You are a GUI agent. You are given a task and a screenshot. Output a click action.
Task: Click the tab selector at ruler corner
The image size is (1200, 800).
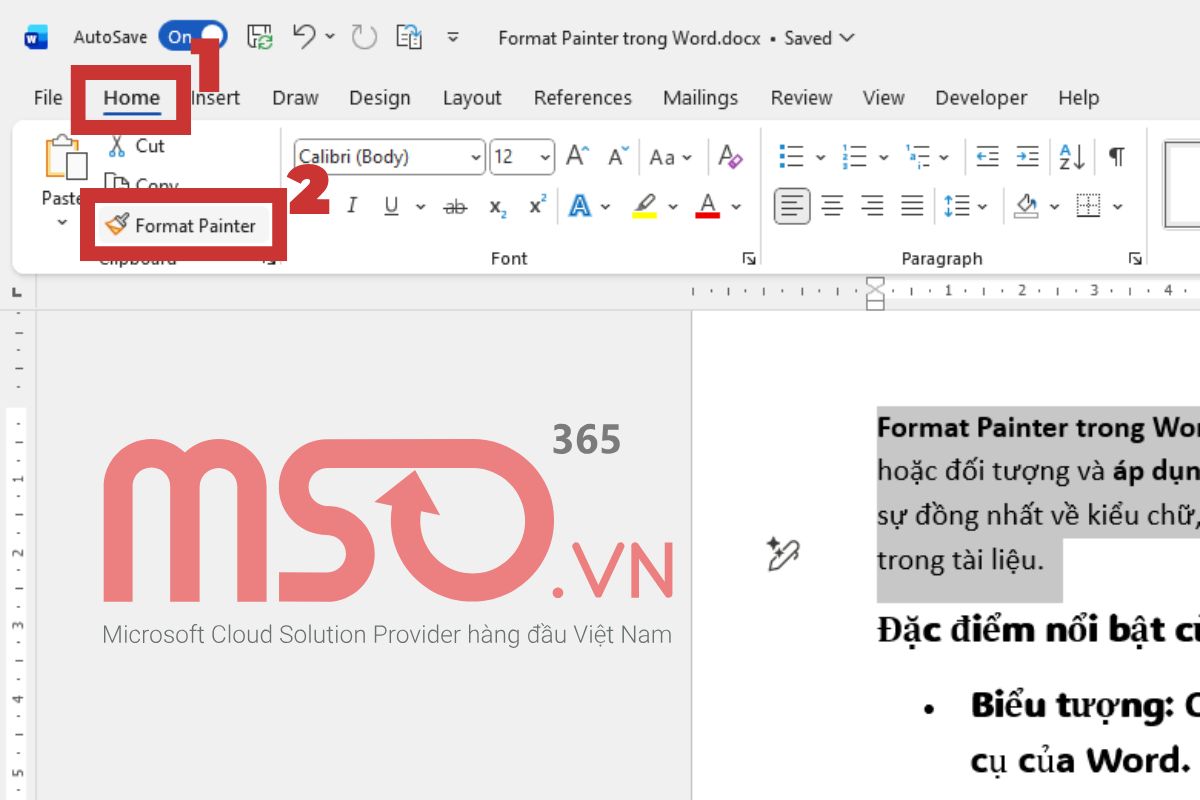(x=17, y=292)
